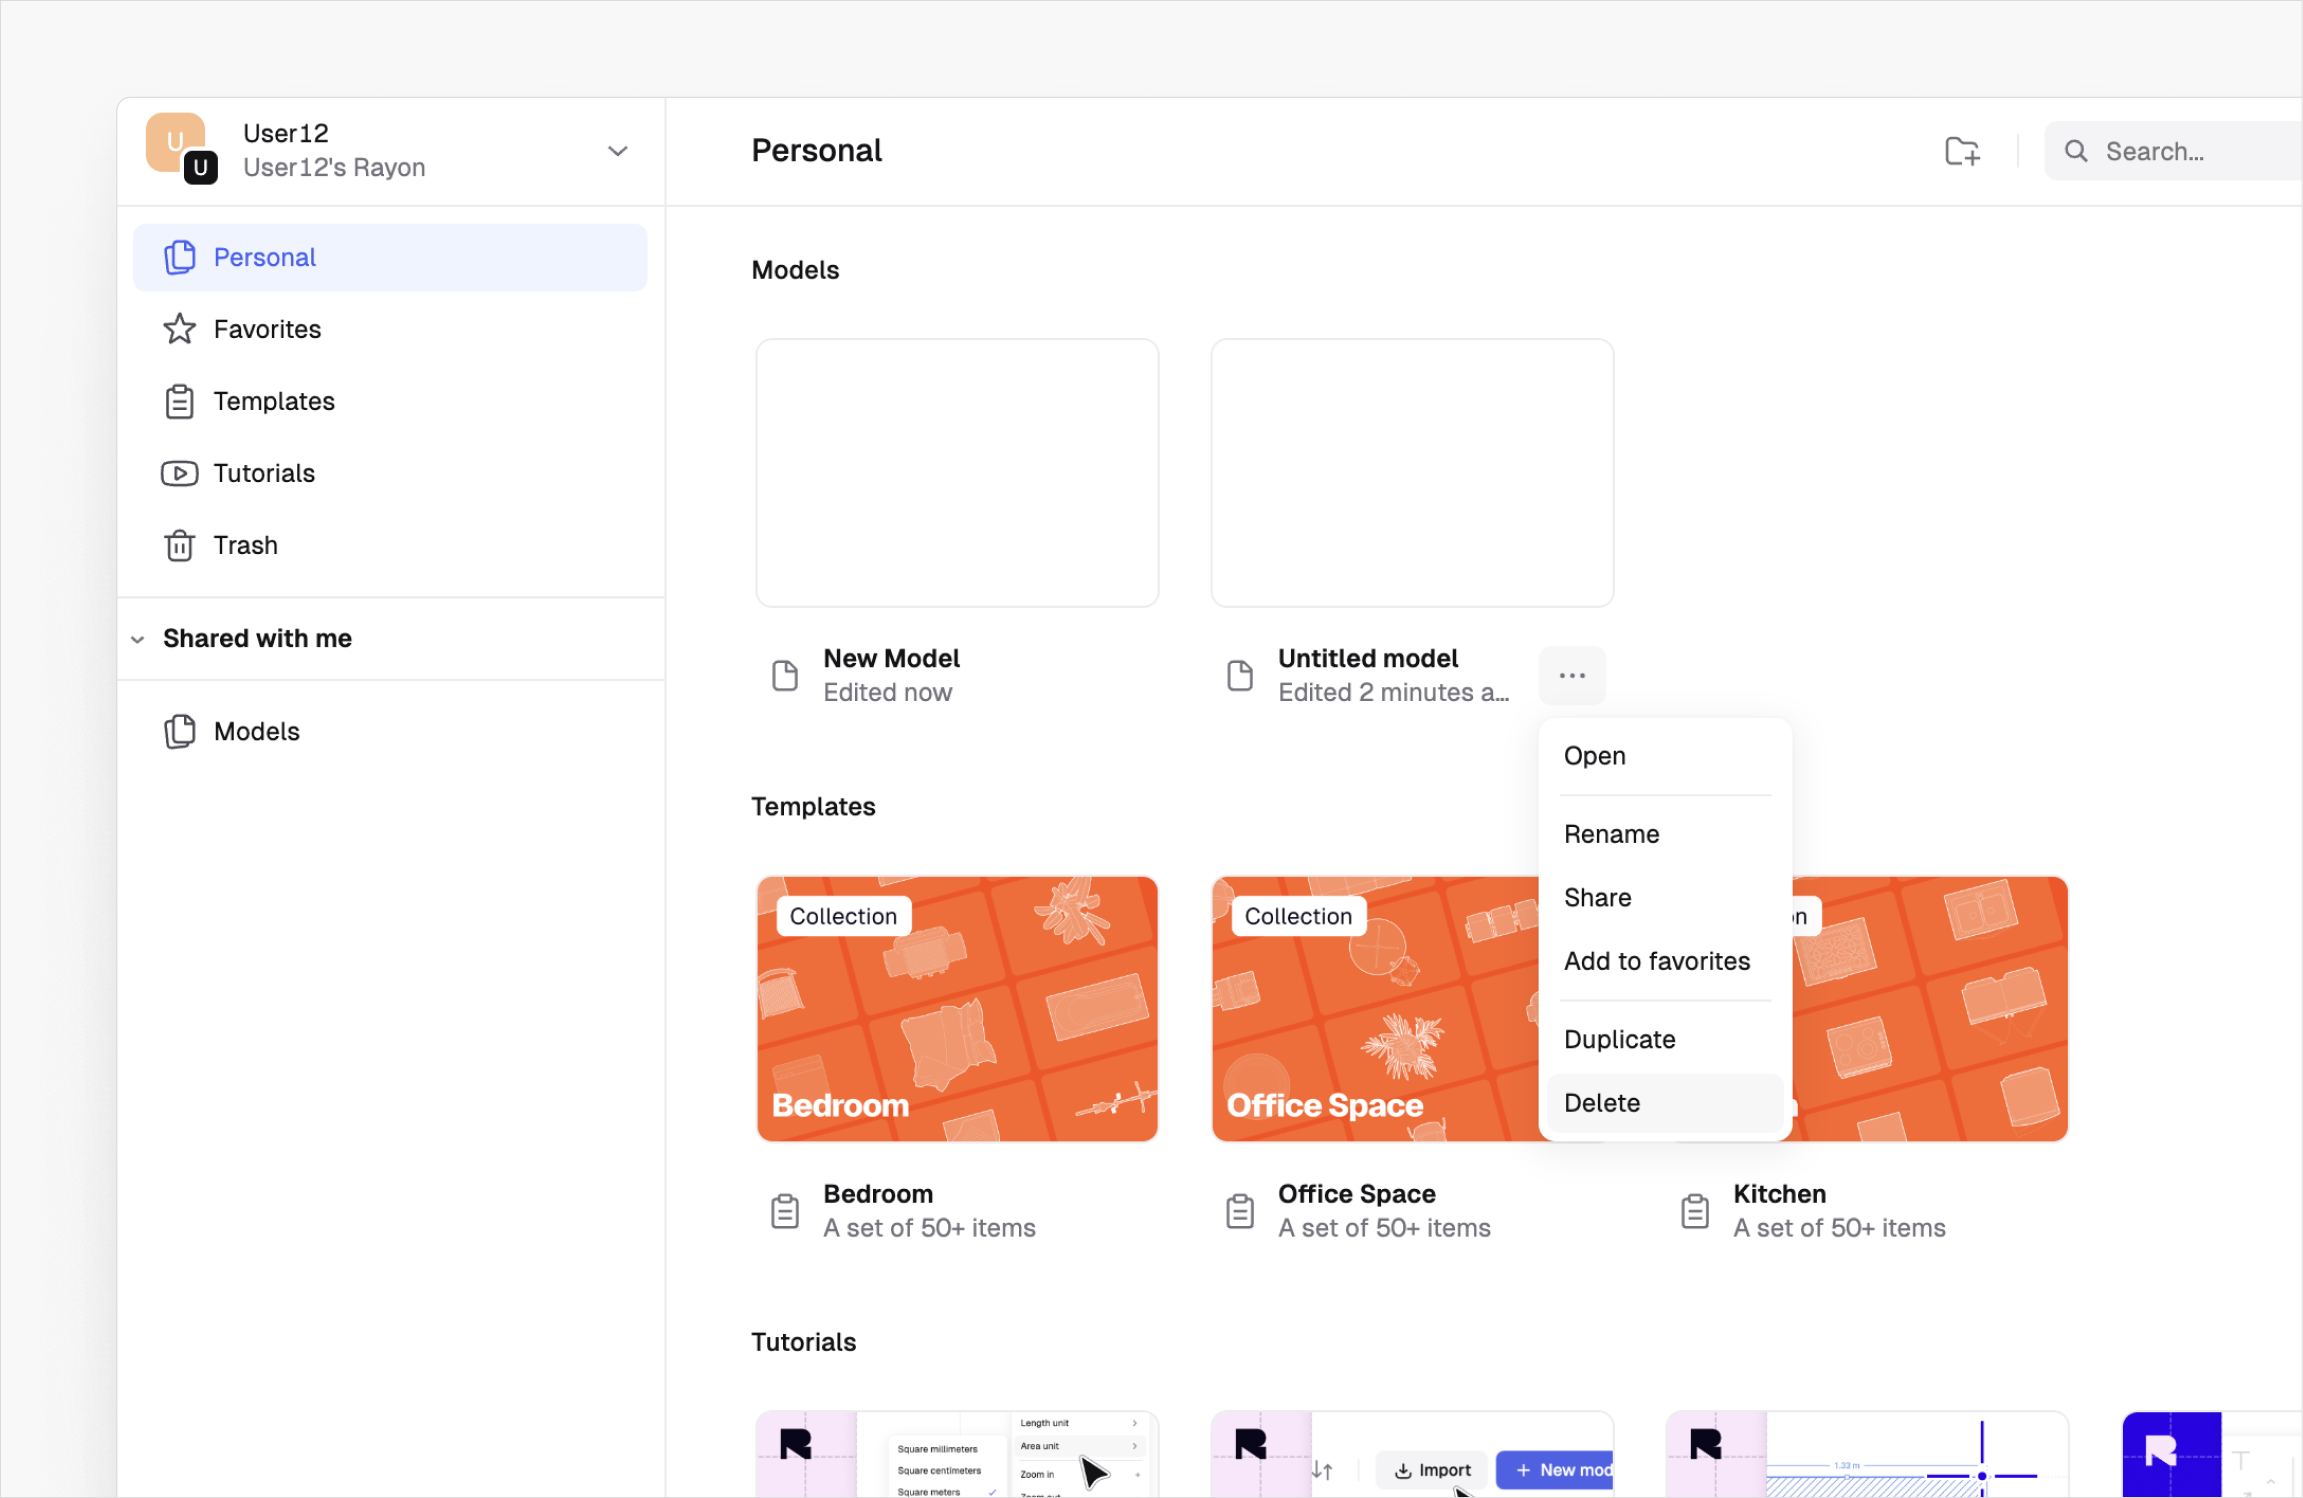Click the Tutorials play icon
Screen dimensions: 2303x1498
point(179,473)
